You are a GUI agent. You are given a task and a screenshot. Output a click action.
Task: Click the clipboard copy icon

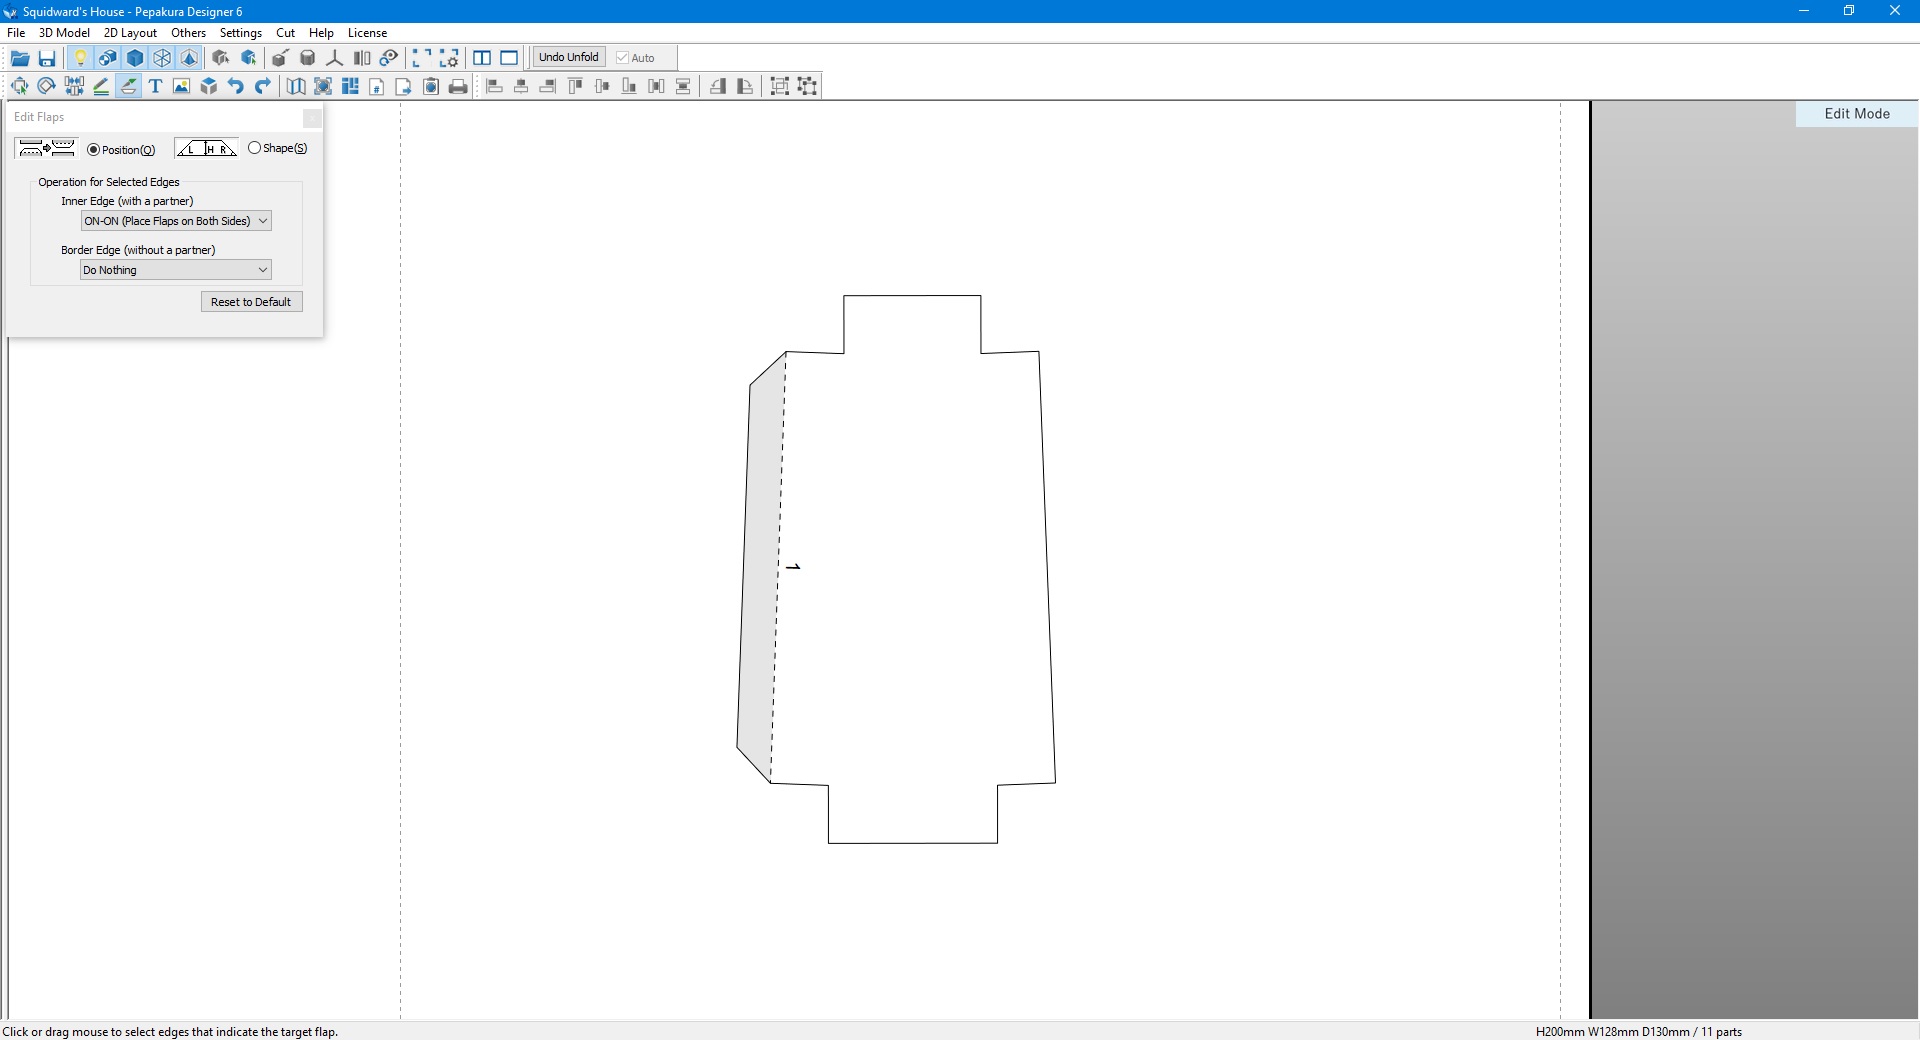click(x=431, y=86)
